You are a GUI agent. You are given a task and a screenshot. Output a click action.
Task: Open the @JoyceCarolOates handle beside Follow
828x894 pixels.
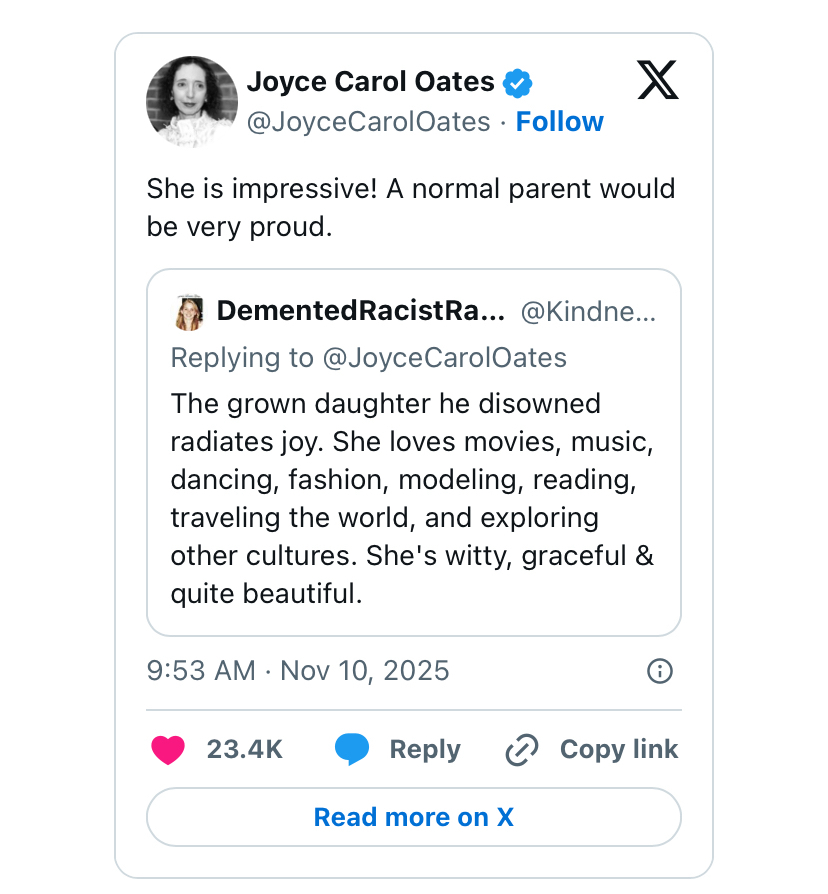368,122
